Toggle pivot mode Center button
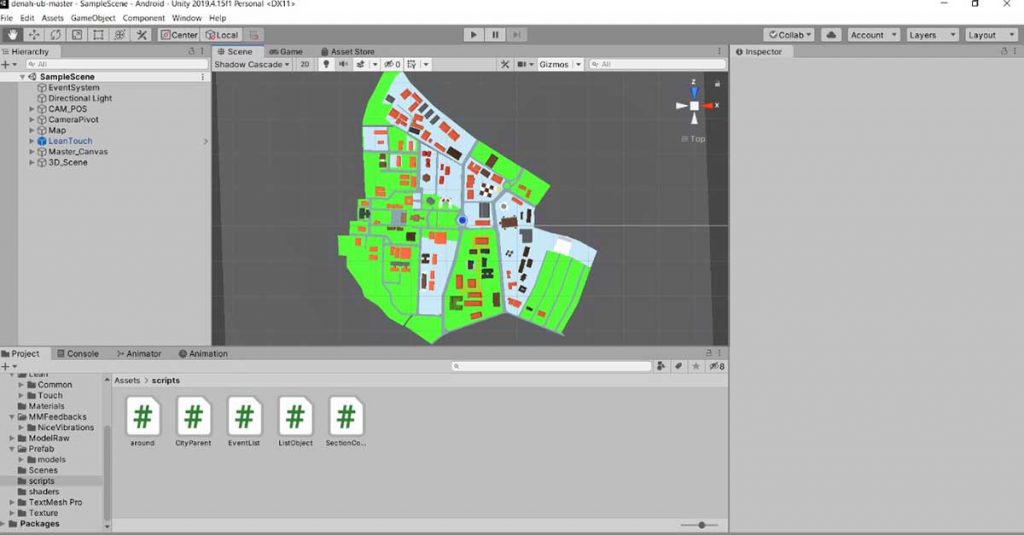This screenshot has height=535, width=1024. 179,35
